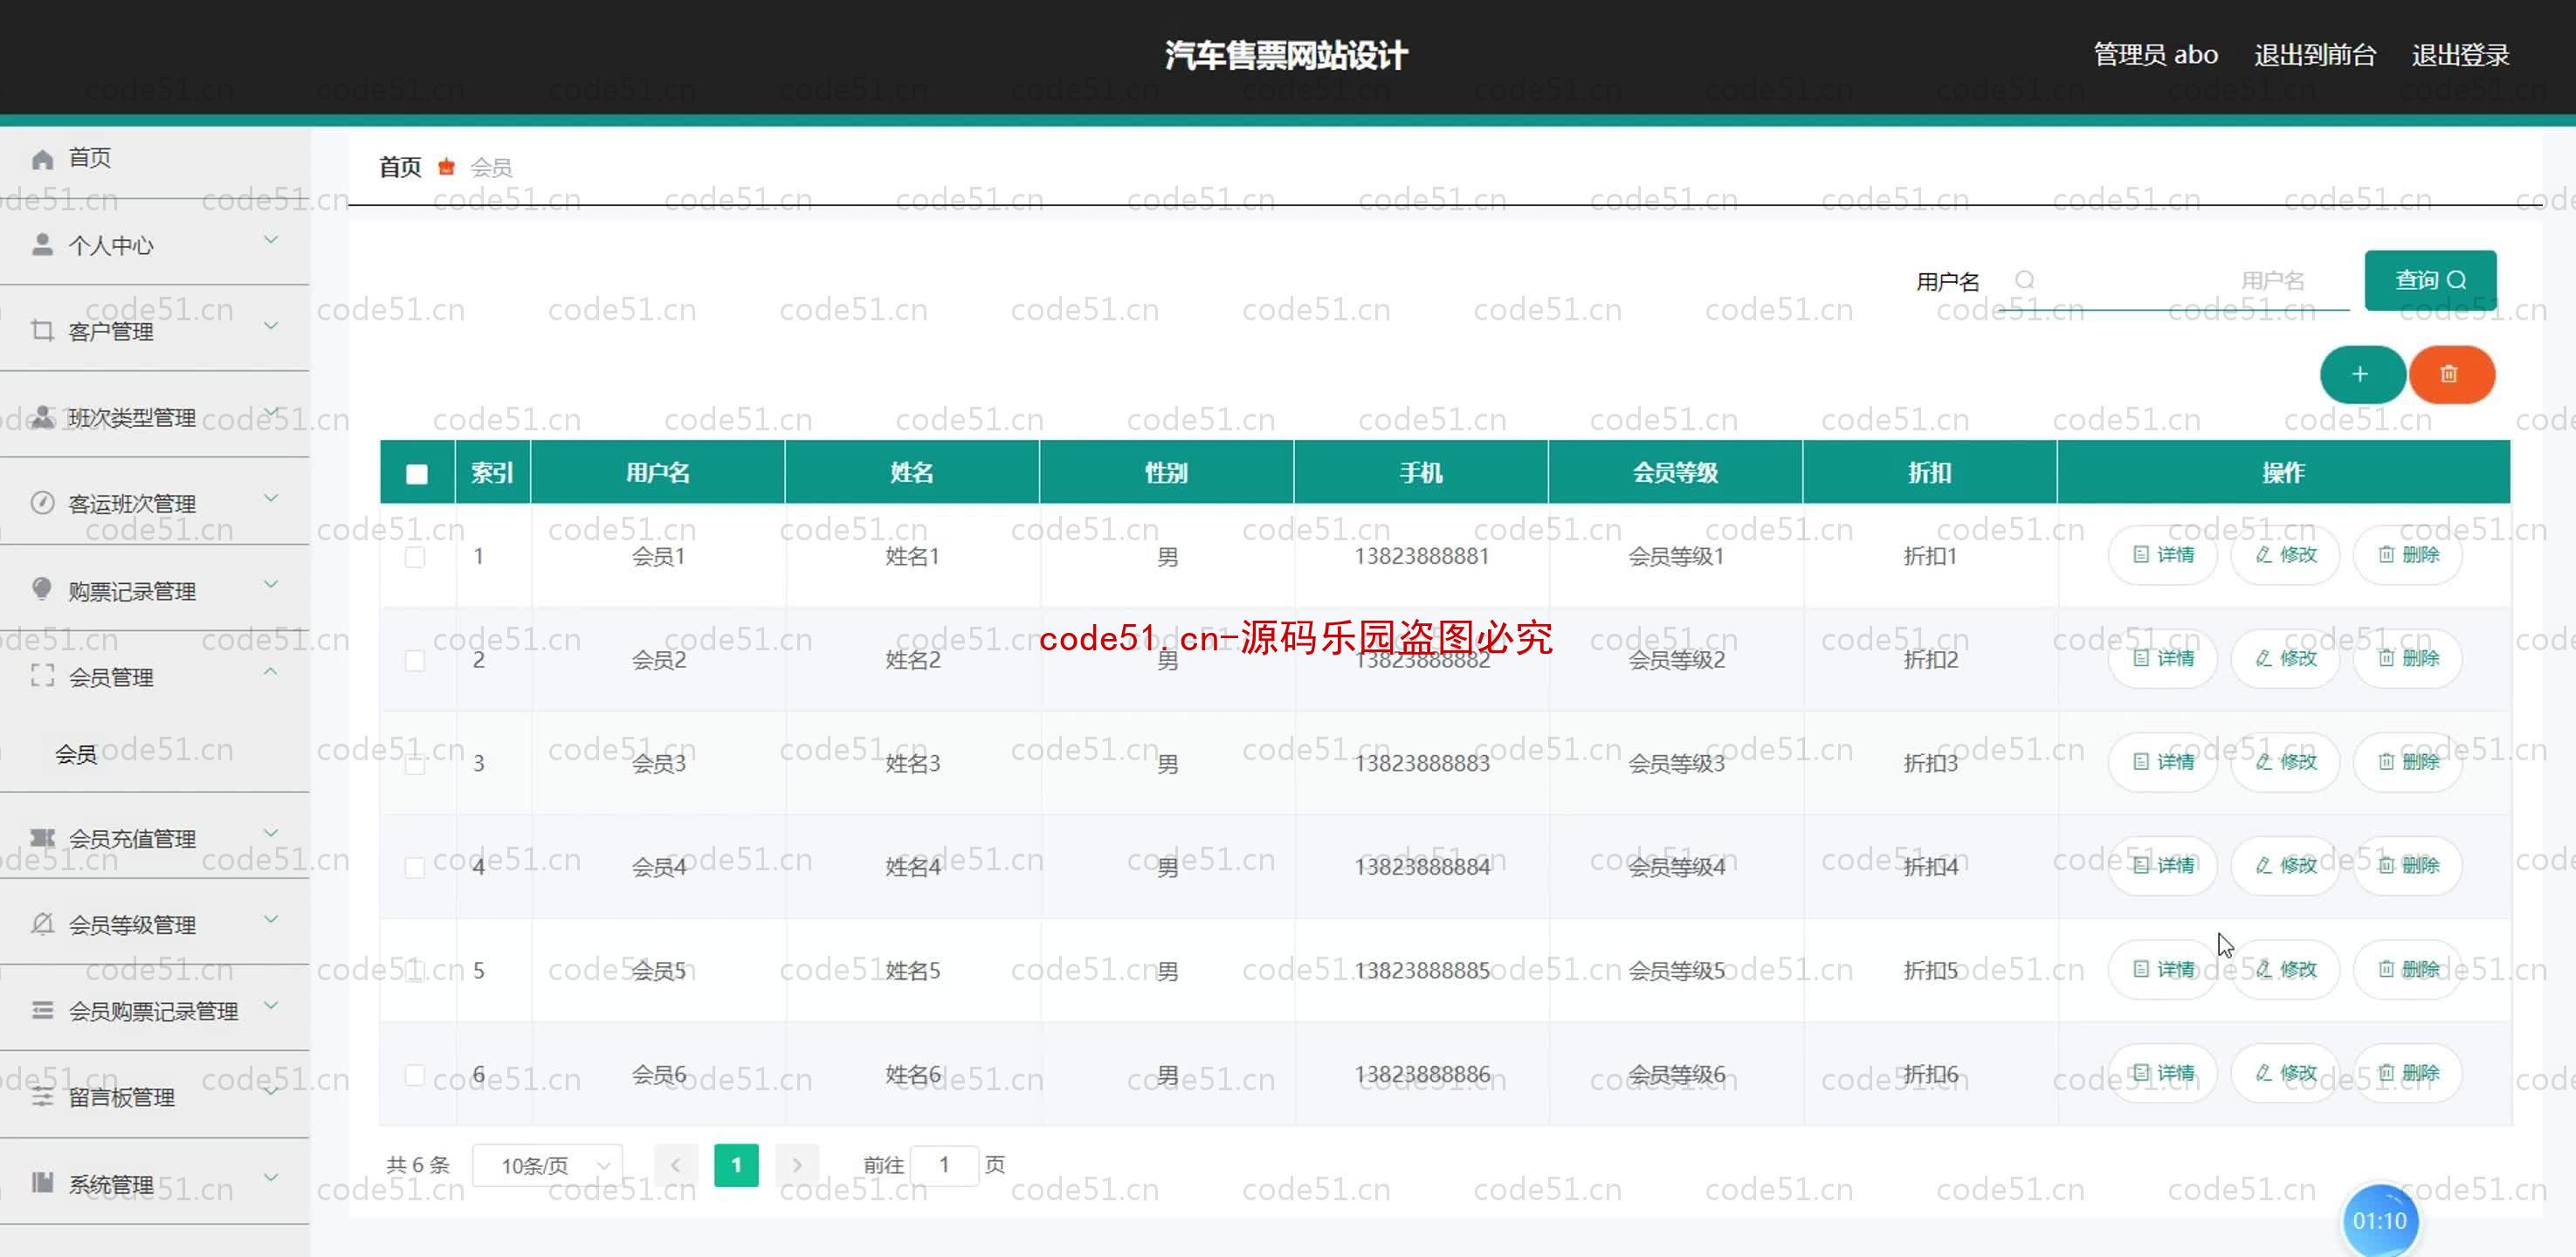This screenshot has height=1257, width=2576.
Task: Click the search magnifier icon in username field
Action: pos(2025,280)
